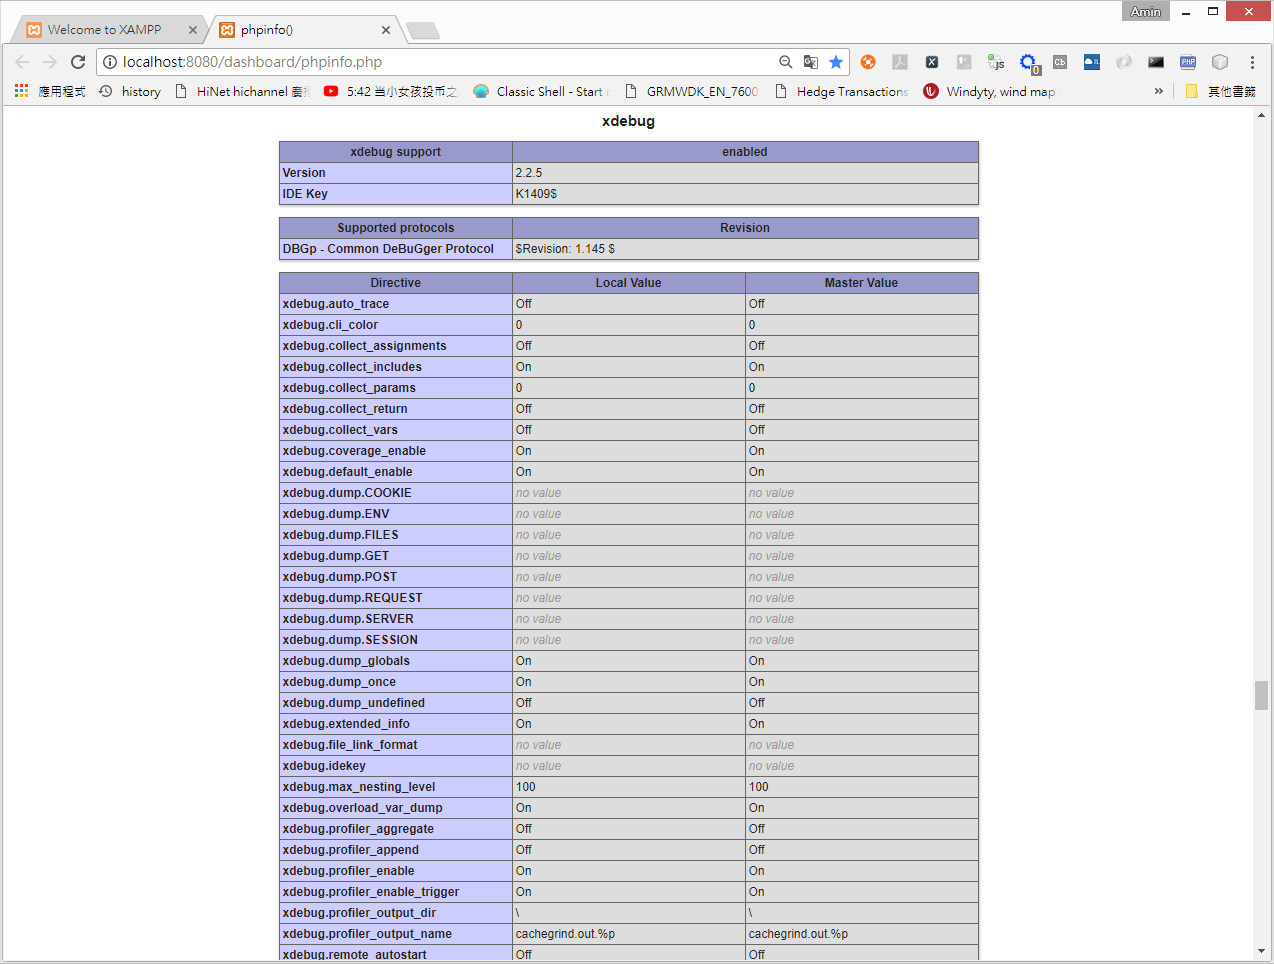Bookmark this page with the star icon
Viewport: 1274px width, 964px height.
click(x=836, y=62)
